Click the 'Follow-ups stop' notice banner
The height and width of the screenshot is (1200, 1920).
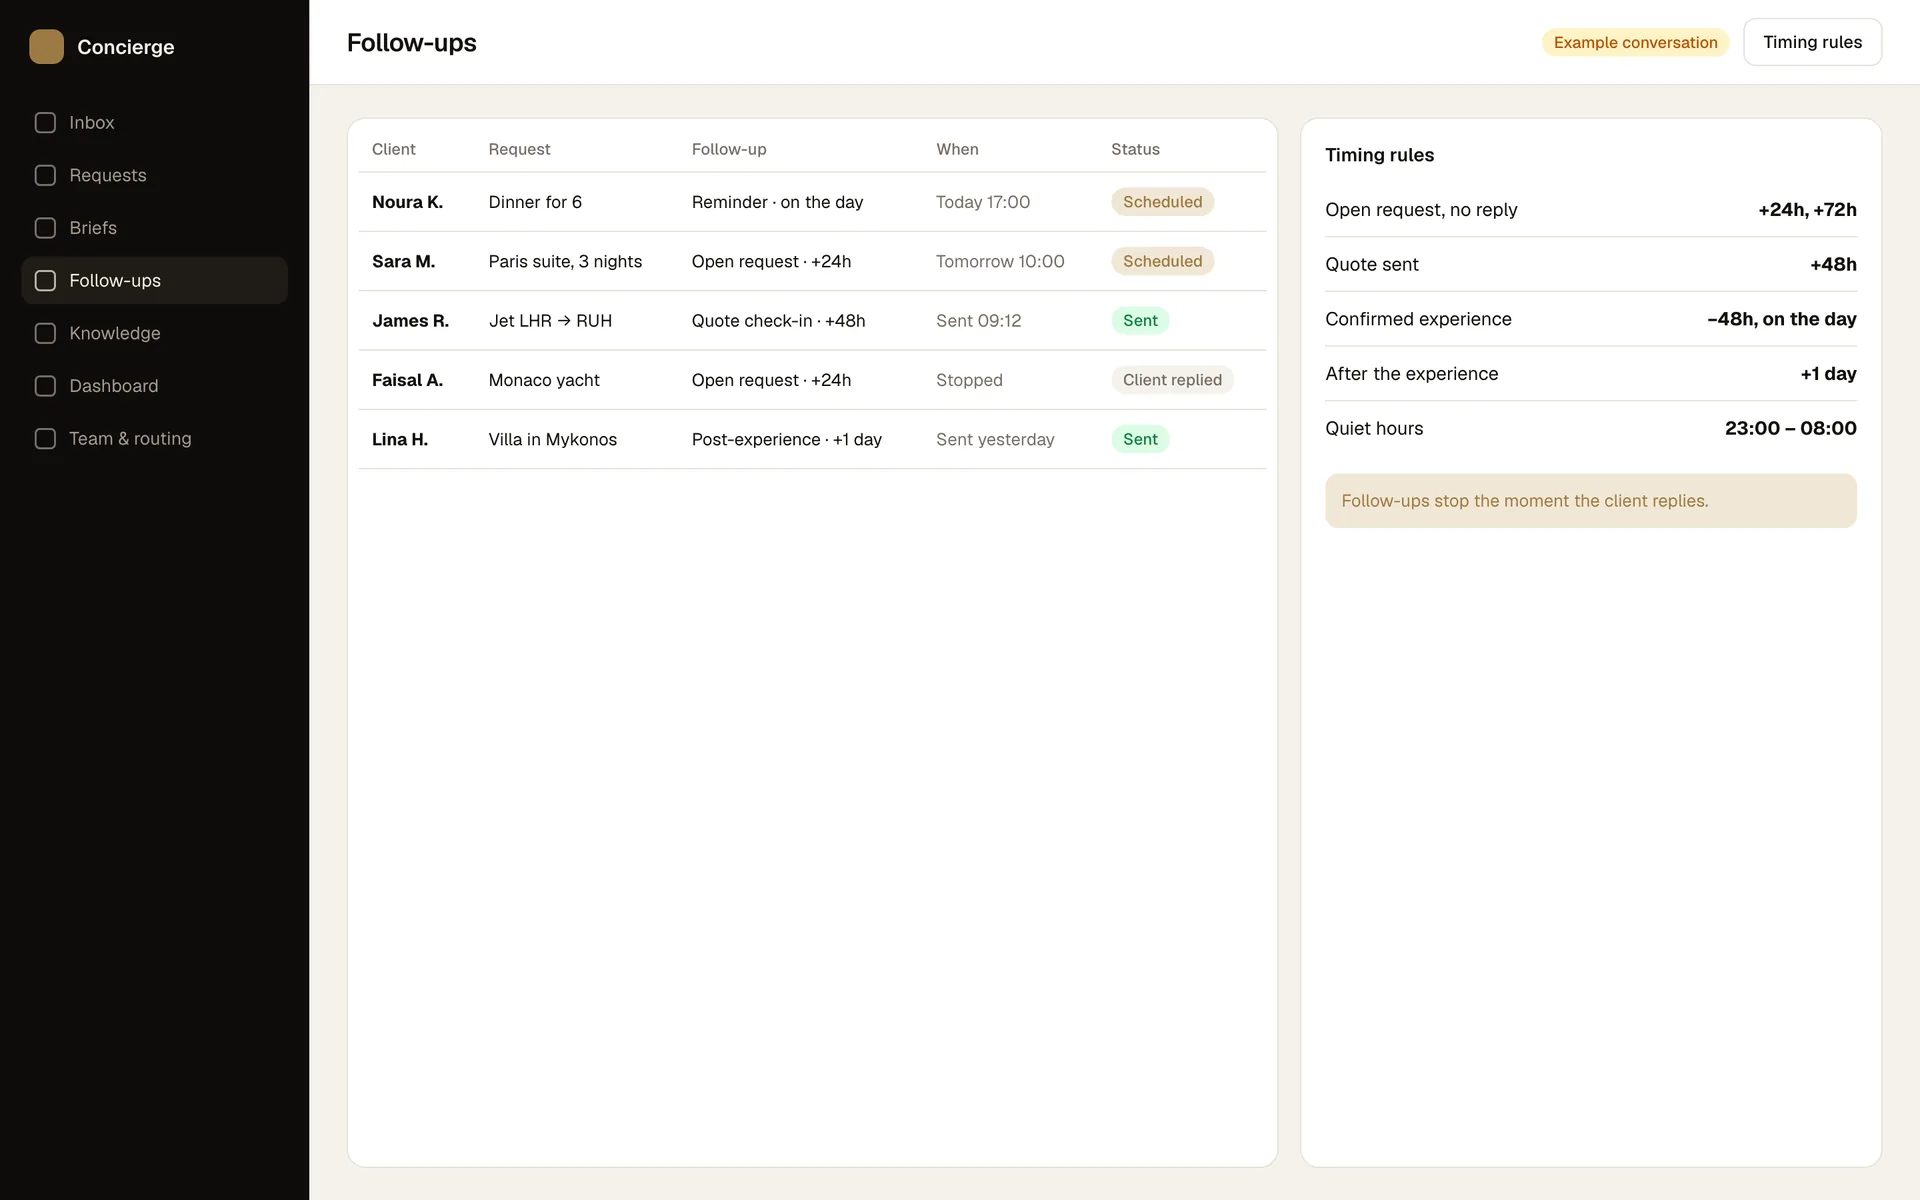point(1590,501)
